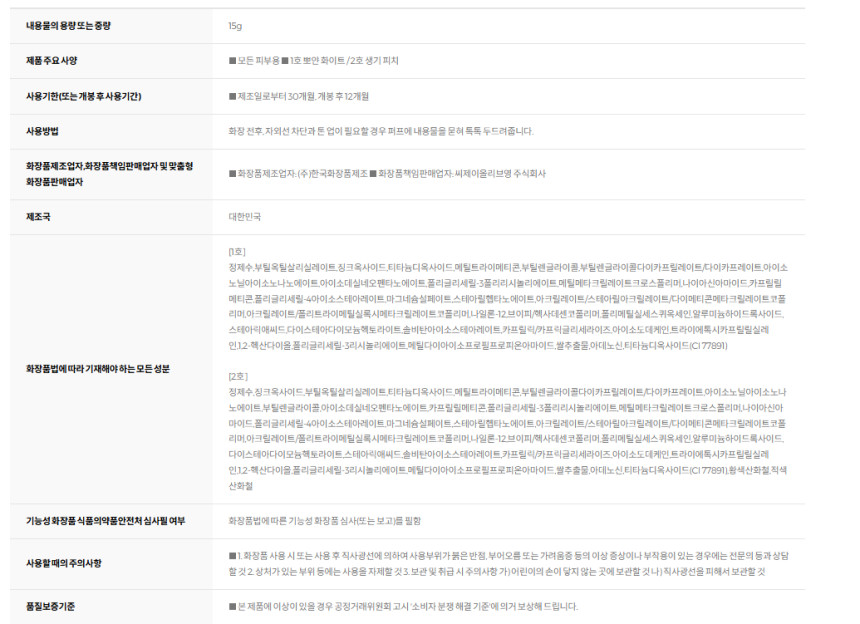Click the 대한민국 country value

[245, 217]
